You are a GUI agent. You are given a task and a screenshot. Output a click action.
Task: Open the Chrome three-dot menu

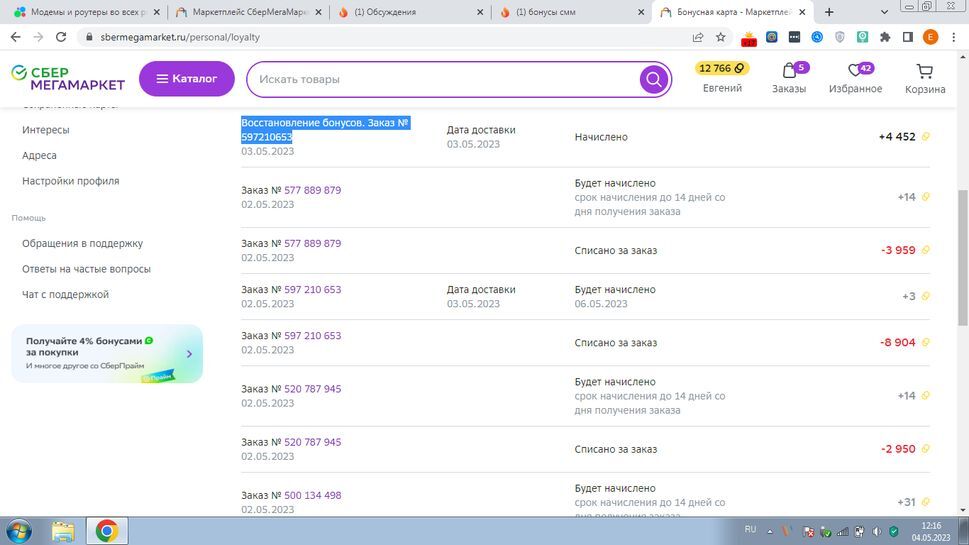[954, 37]
